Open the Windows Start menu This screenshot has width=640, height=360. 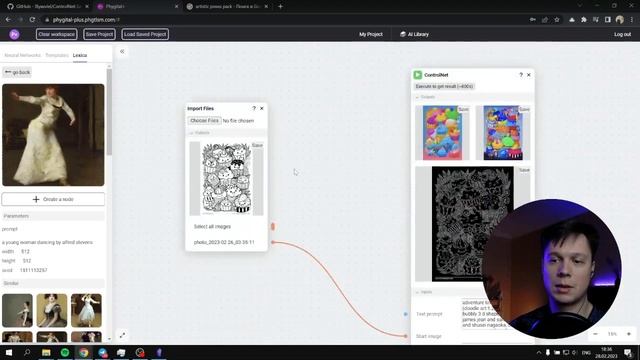click(x=9, y=353)
